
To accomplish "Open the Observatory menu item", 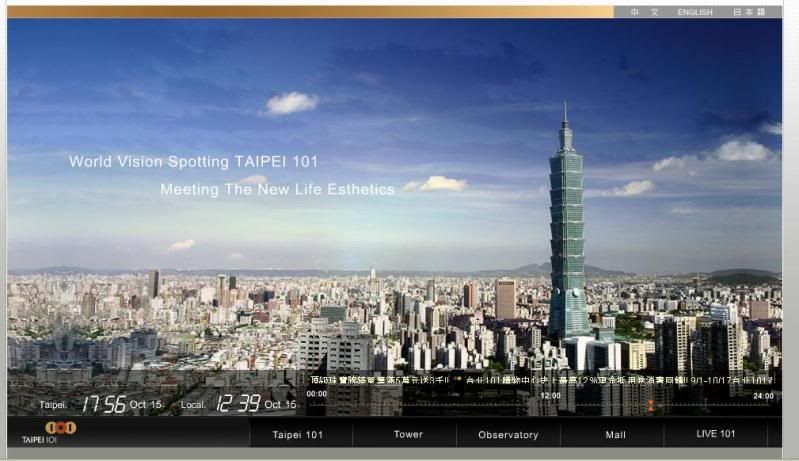I will tap(508, 435).
